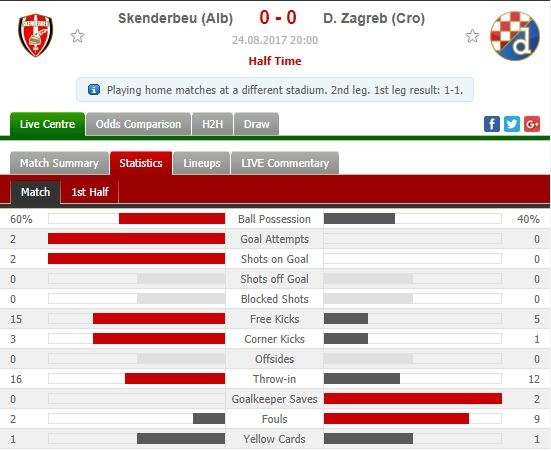
Task: Click the Dinamo Zagreb team crest logo
Action: tap(515, 36)
